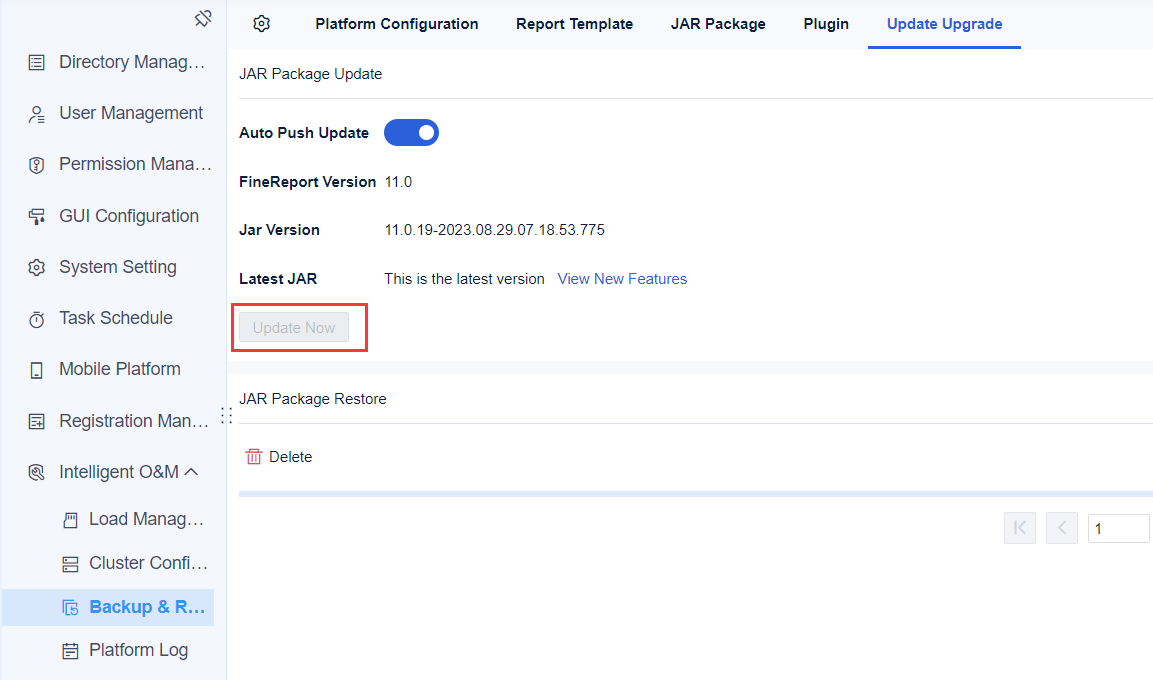This screenshot has width=1153, height=680.
Task: Click the Mobile Platform phone icon
Action: coord(36,370)
